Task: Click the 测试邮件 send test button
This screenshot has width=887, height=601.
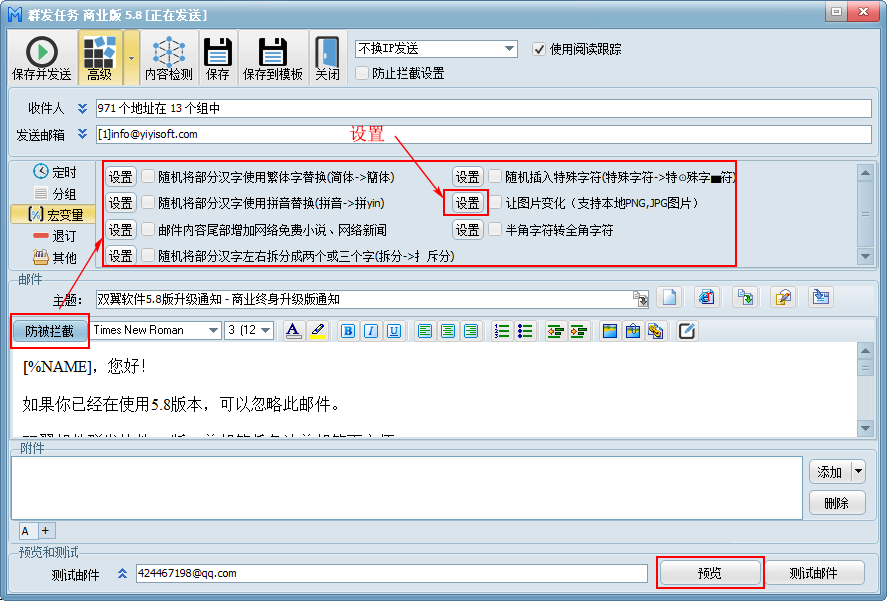Action: click(x=813, y=573)
